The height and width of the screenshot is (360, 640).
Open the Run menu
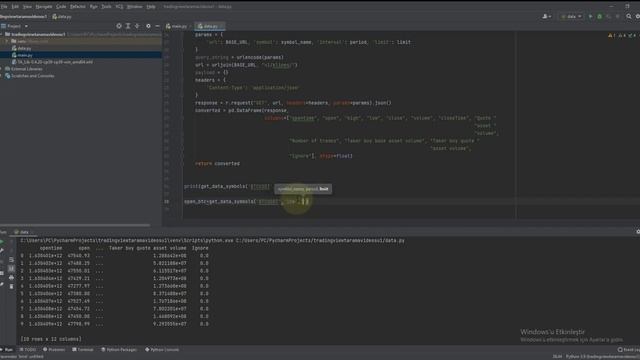pos(93,7)
